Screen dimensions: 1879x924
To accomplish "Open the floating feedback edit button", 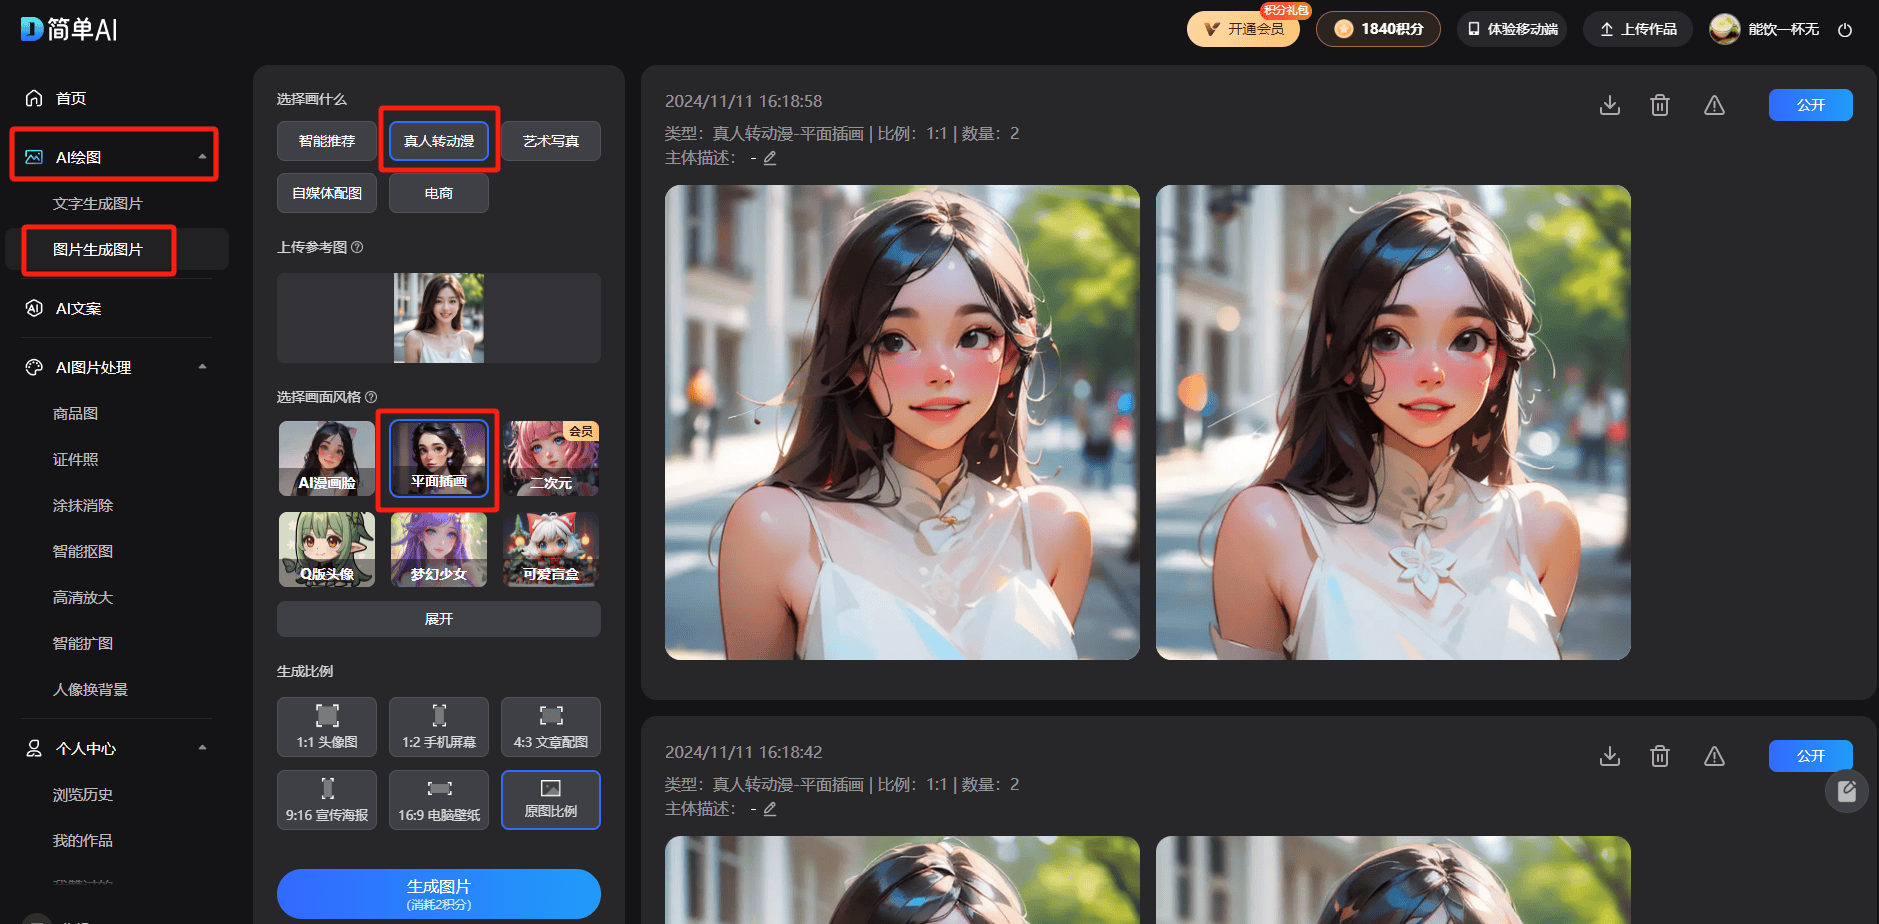I will tap(1846, 791).
